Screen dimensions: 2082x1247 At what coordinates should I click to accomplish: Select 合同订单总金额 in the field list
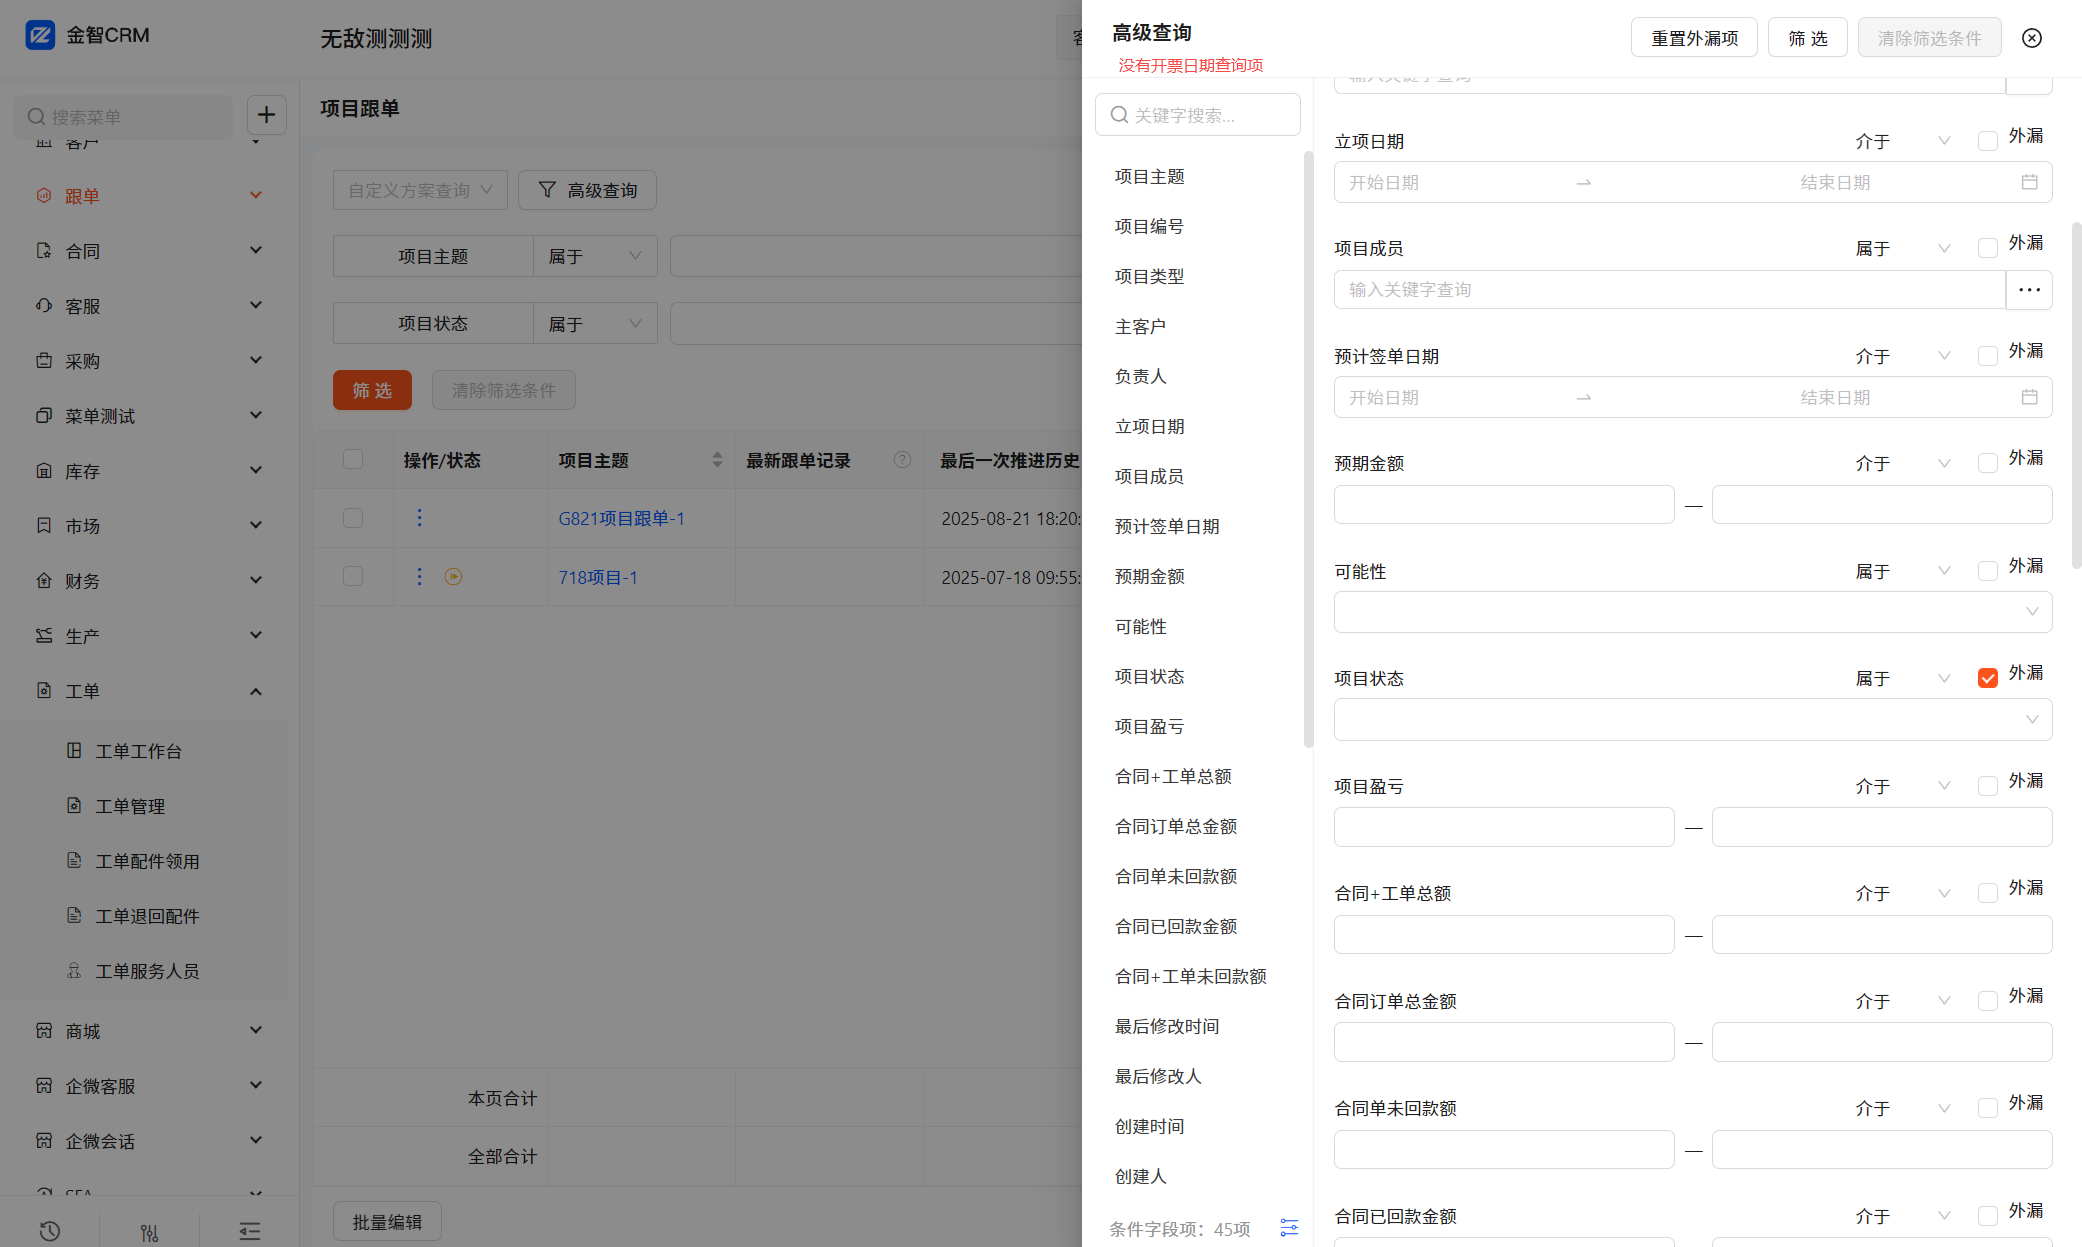click(1176, 826)
